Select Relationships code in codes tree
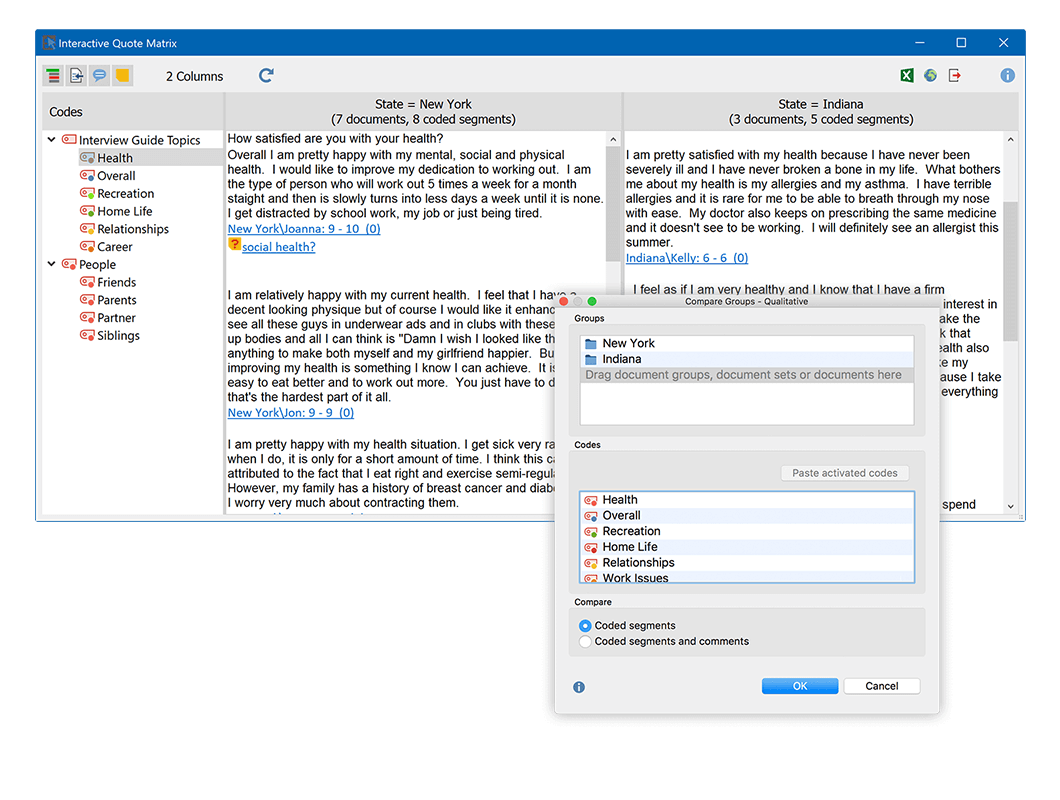 (133, 229)
